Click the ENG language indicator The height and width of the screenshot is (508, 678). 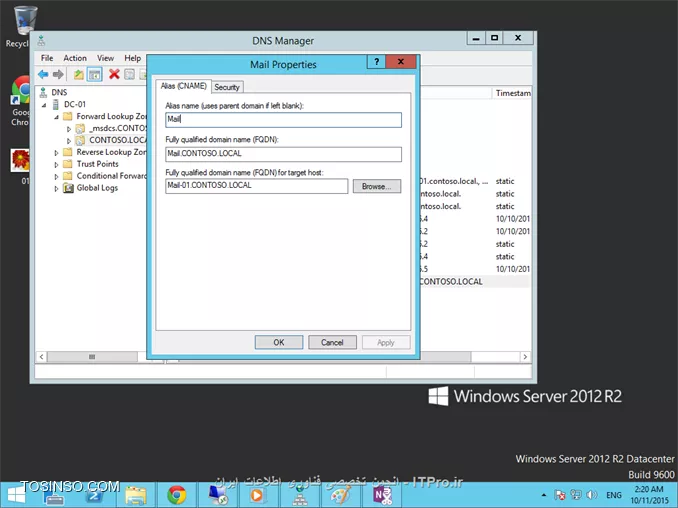coord(613,495)
